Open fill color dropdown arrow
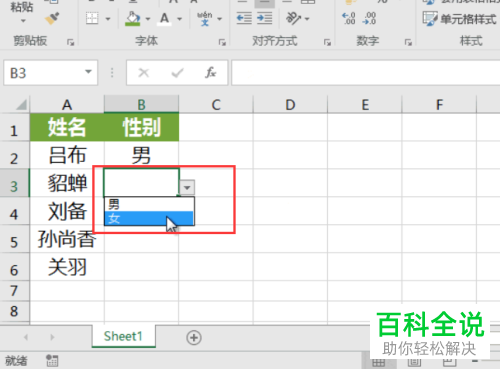 click(x=148, y=19)
